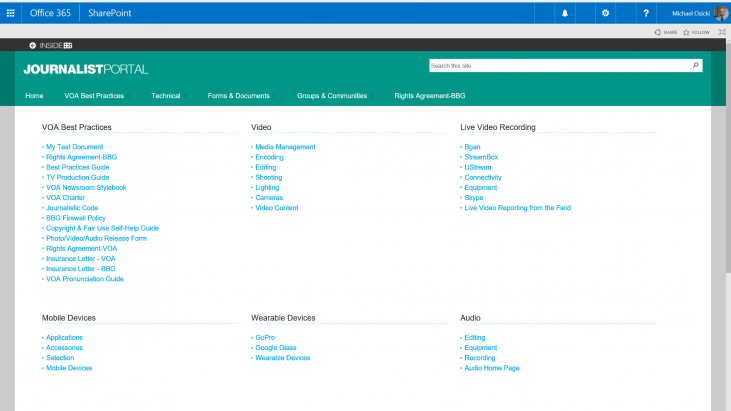Open Photo/Video/Audio Release Form link
Screen dimensions: 731x411
[x=96, y=238]
